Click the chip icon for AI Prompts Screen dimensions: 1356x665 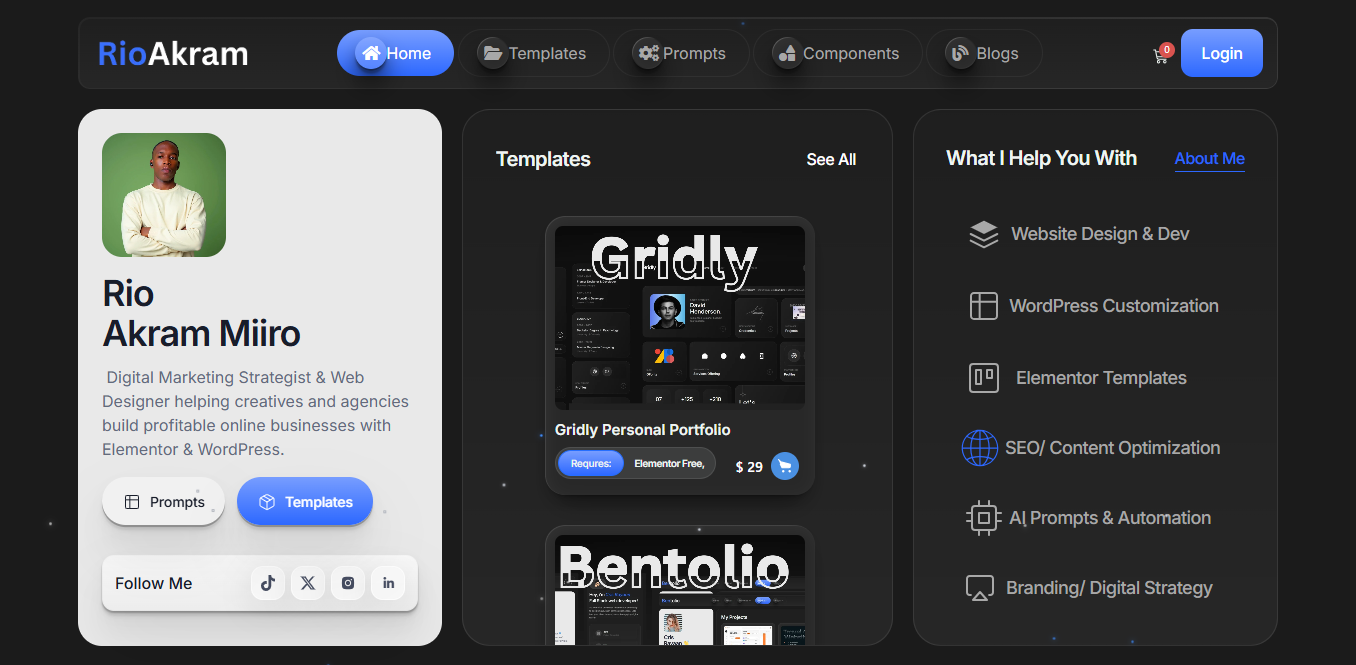point(983,518)
